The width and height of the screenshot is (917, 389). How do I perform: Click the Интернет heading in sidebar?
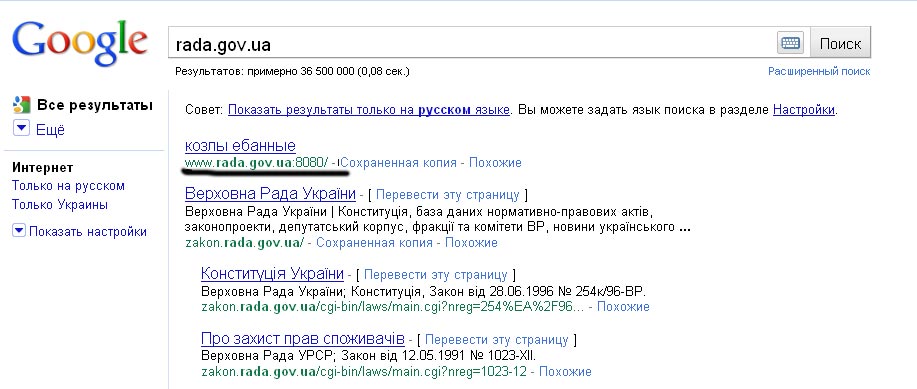pos(42,168)
